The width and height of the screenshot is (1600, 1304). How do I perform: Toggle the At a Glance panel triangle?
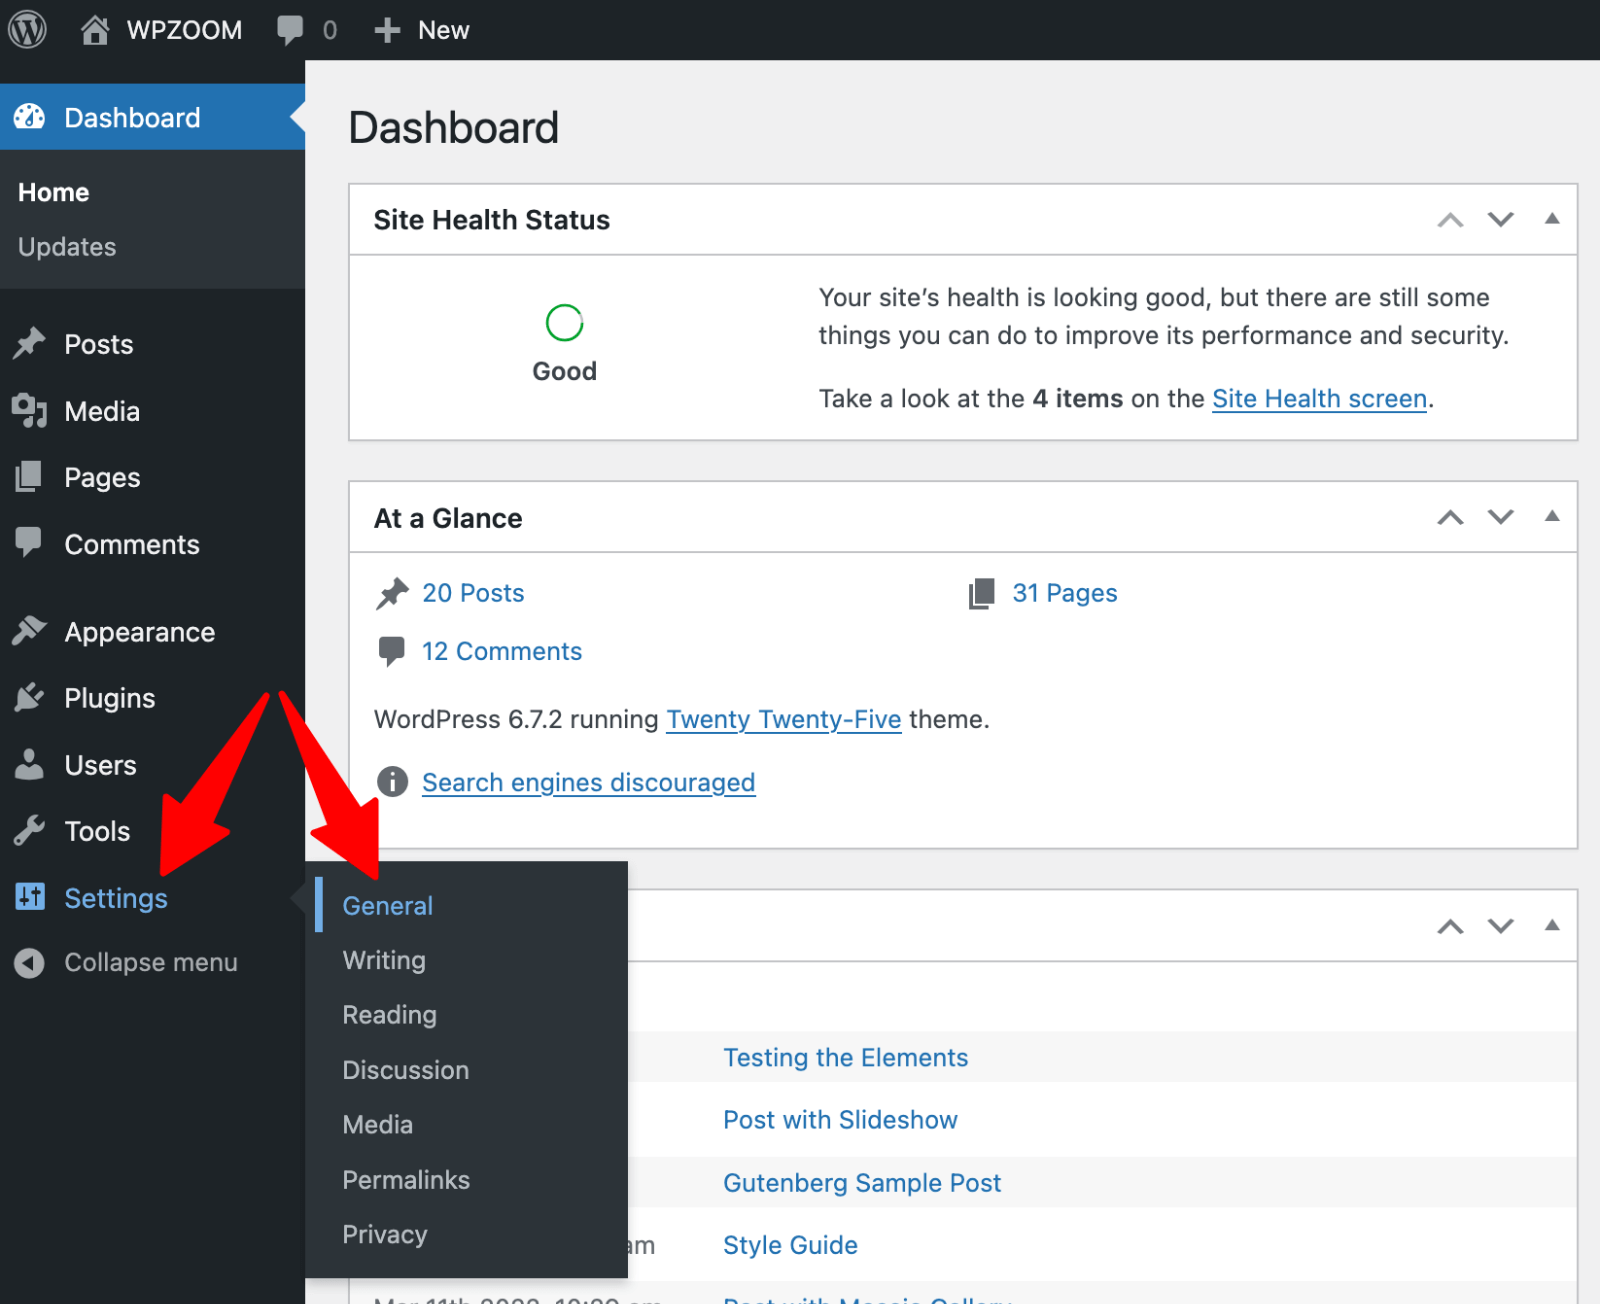pyautogui.click(x=1552, y=517)
